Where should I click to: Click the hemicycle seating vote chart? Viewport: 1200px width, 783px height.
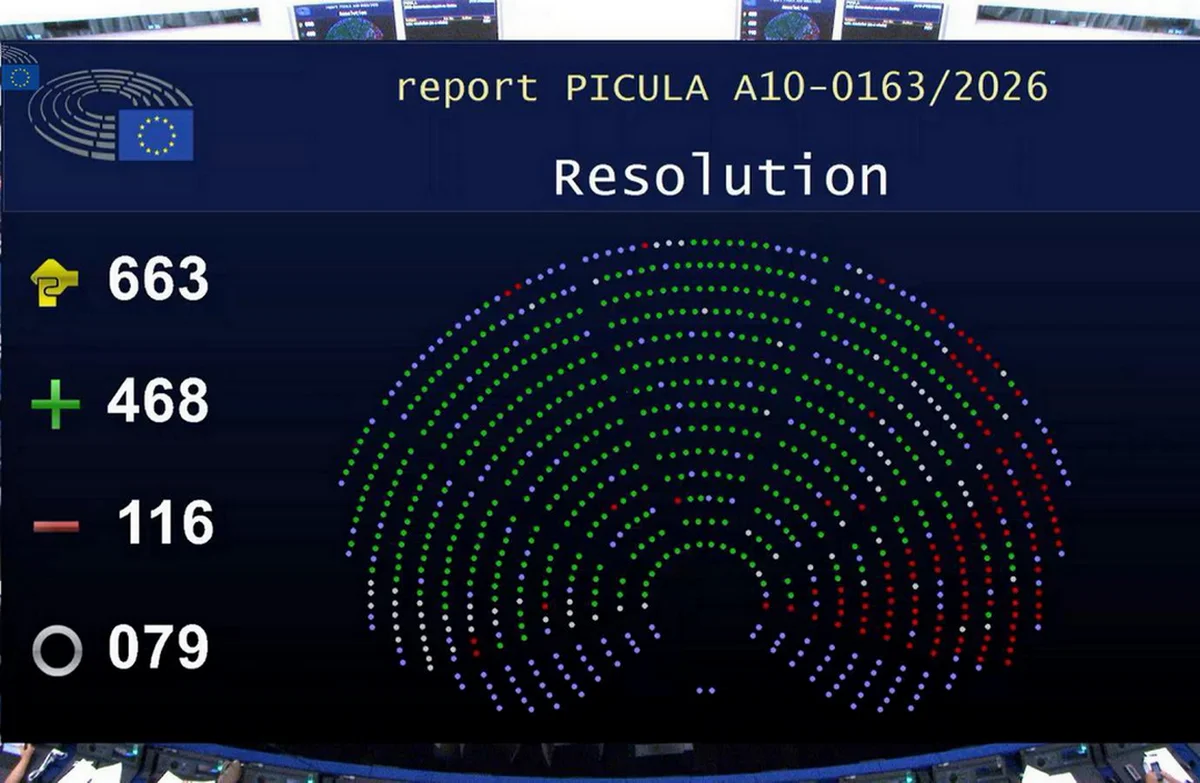[x=705, y=475]
